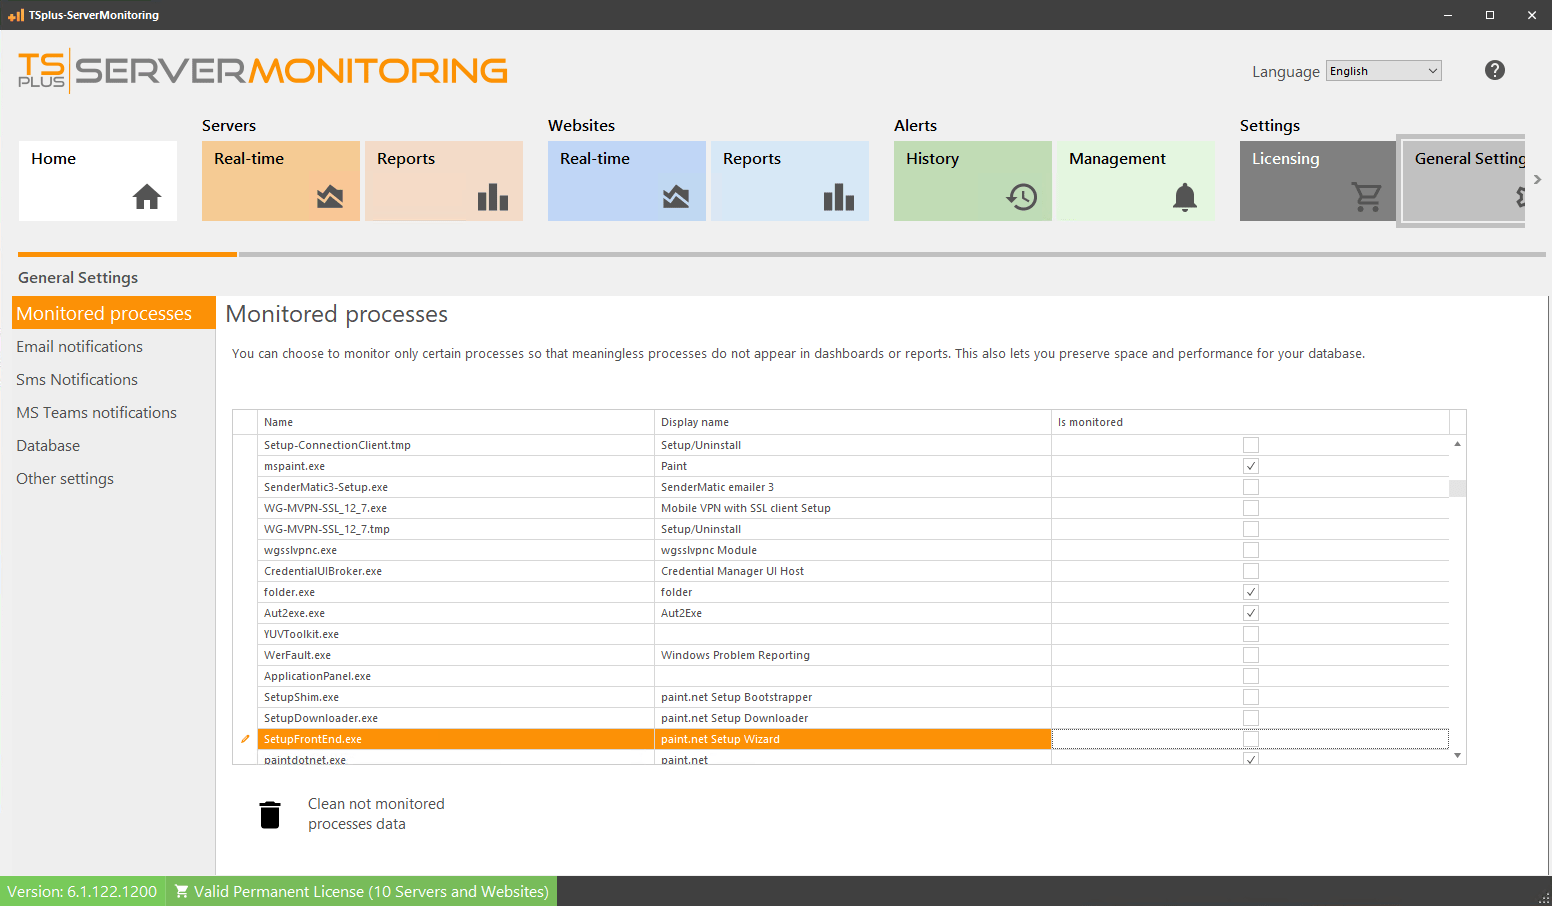Enable monitoring for SetupDownloader.exe

click(x=1251, y=718)
